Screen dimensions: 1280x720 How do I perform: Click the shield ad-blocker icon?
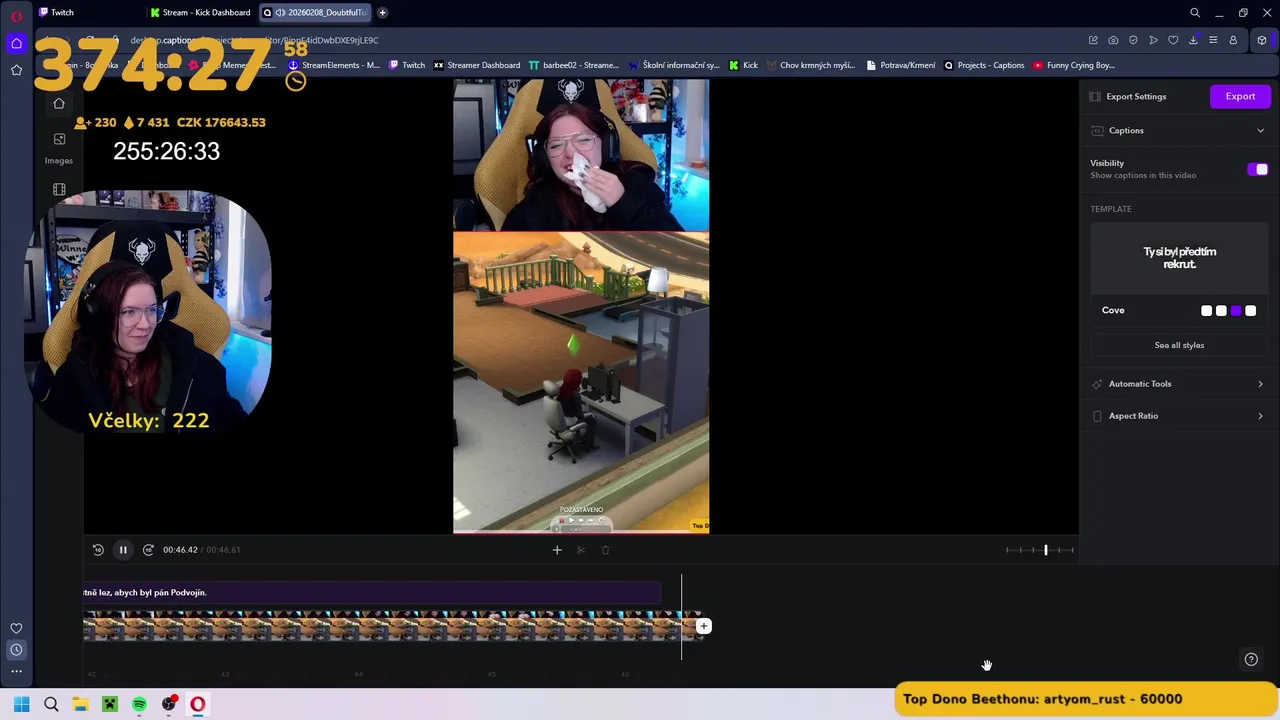tap(1133, 40)
